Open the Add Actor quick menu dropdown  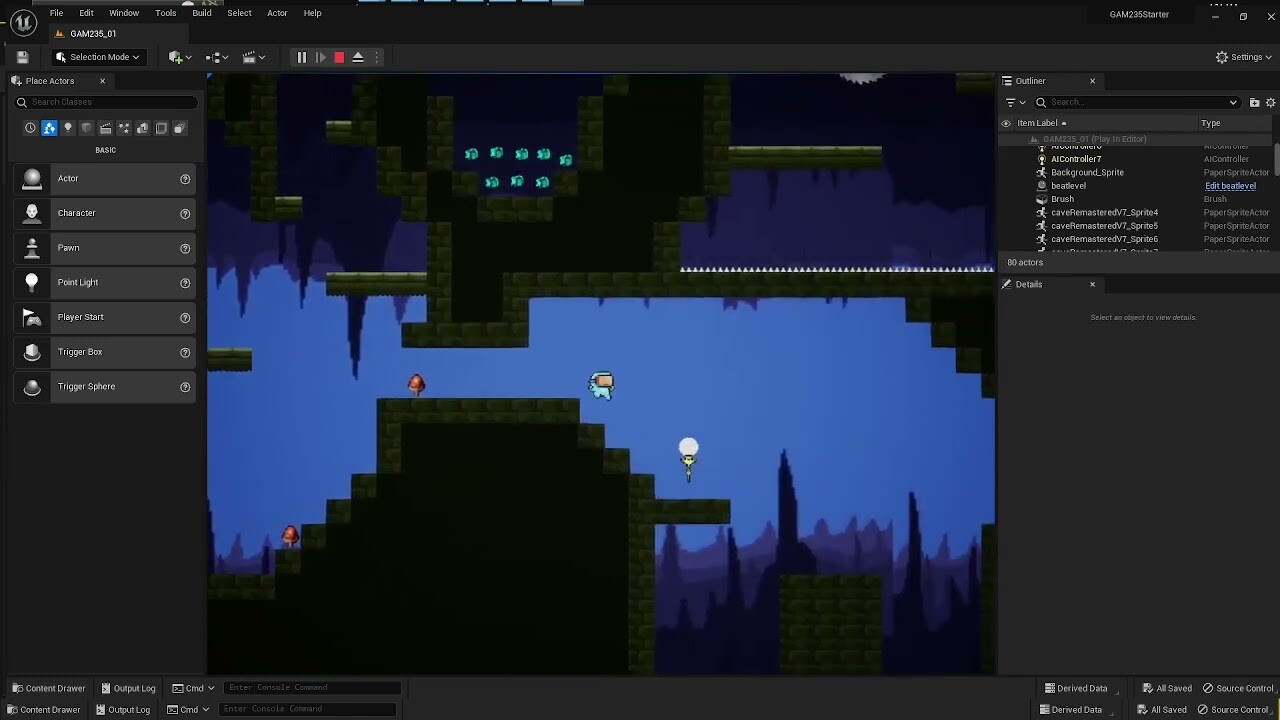178,57
